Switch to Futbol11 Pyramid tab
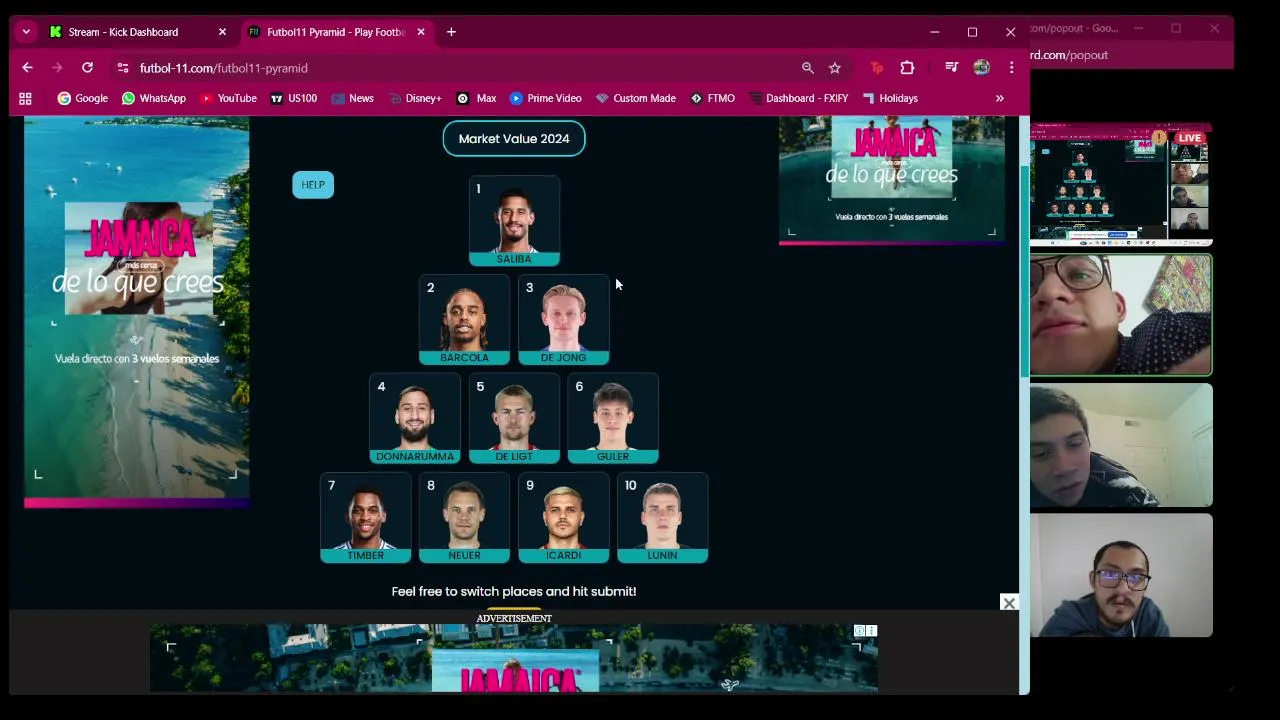This screenshot has width=1280, height=720. click(336, 32)
